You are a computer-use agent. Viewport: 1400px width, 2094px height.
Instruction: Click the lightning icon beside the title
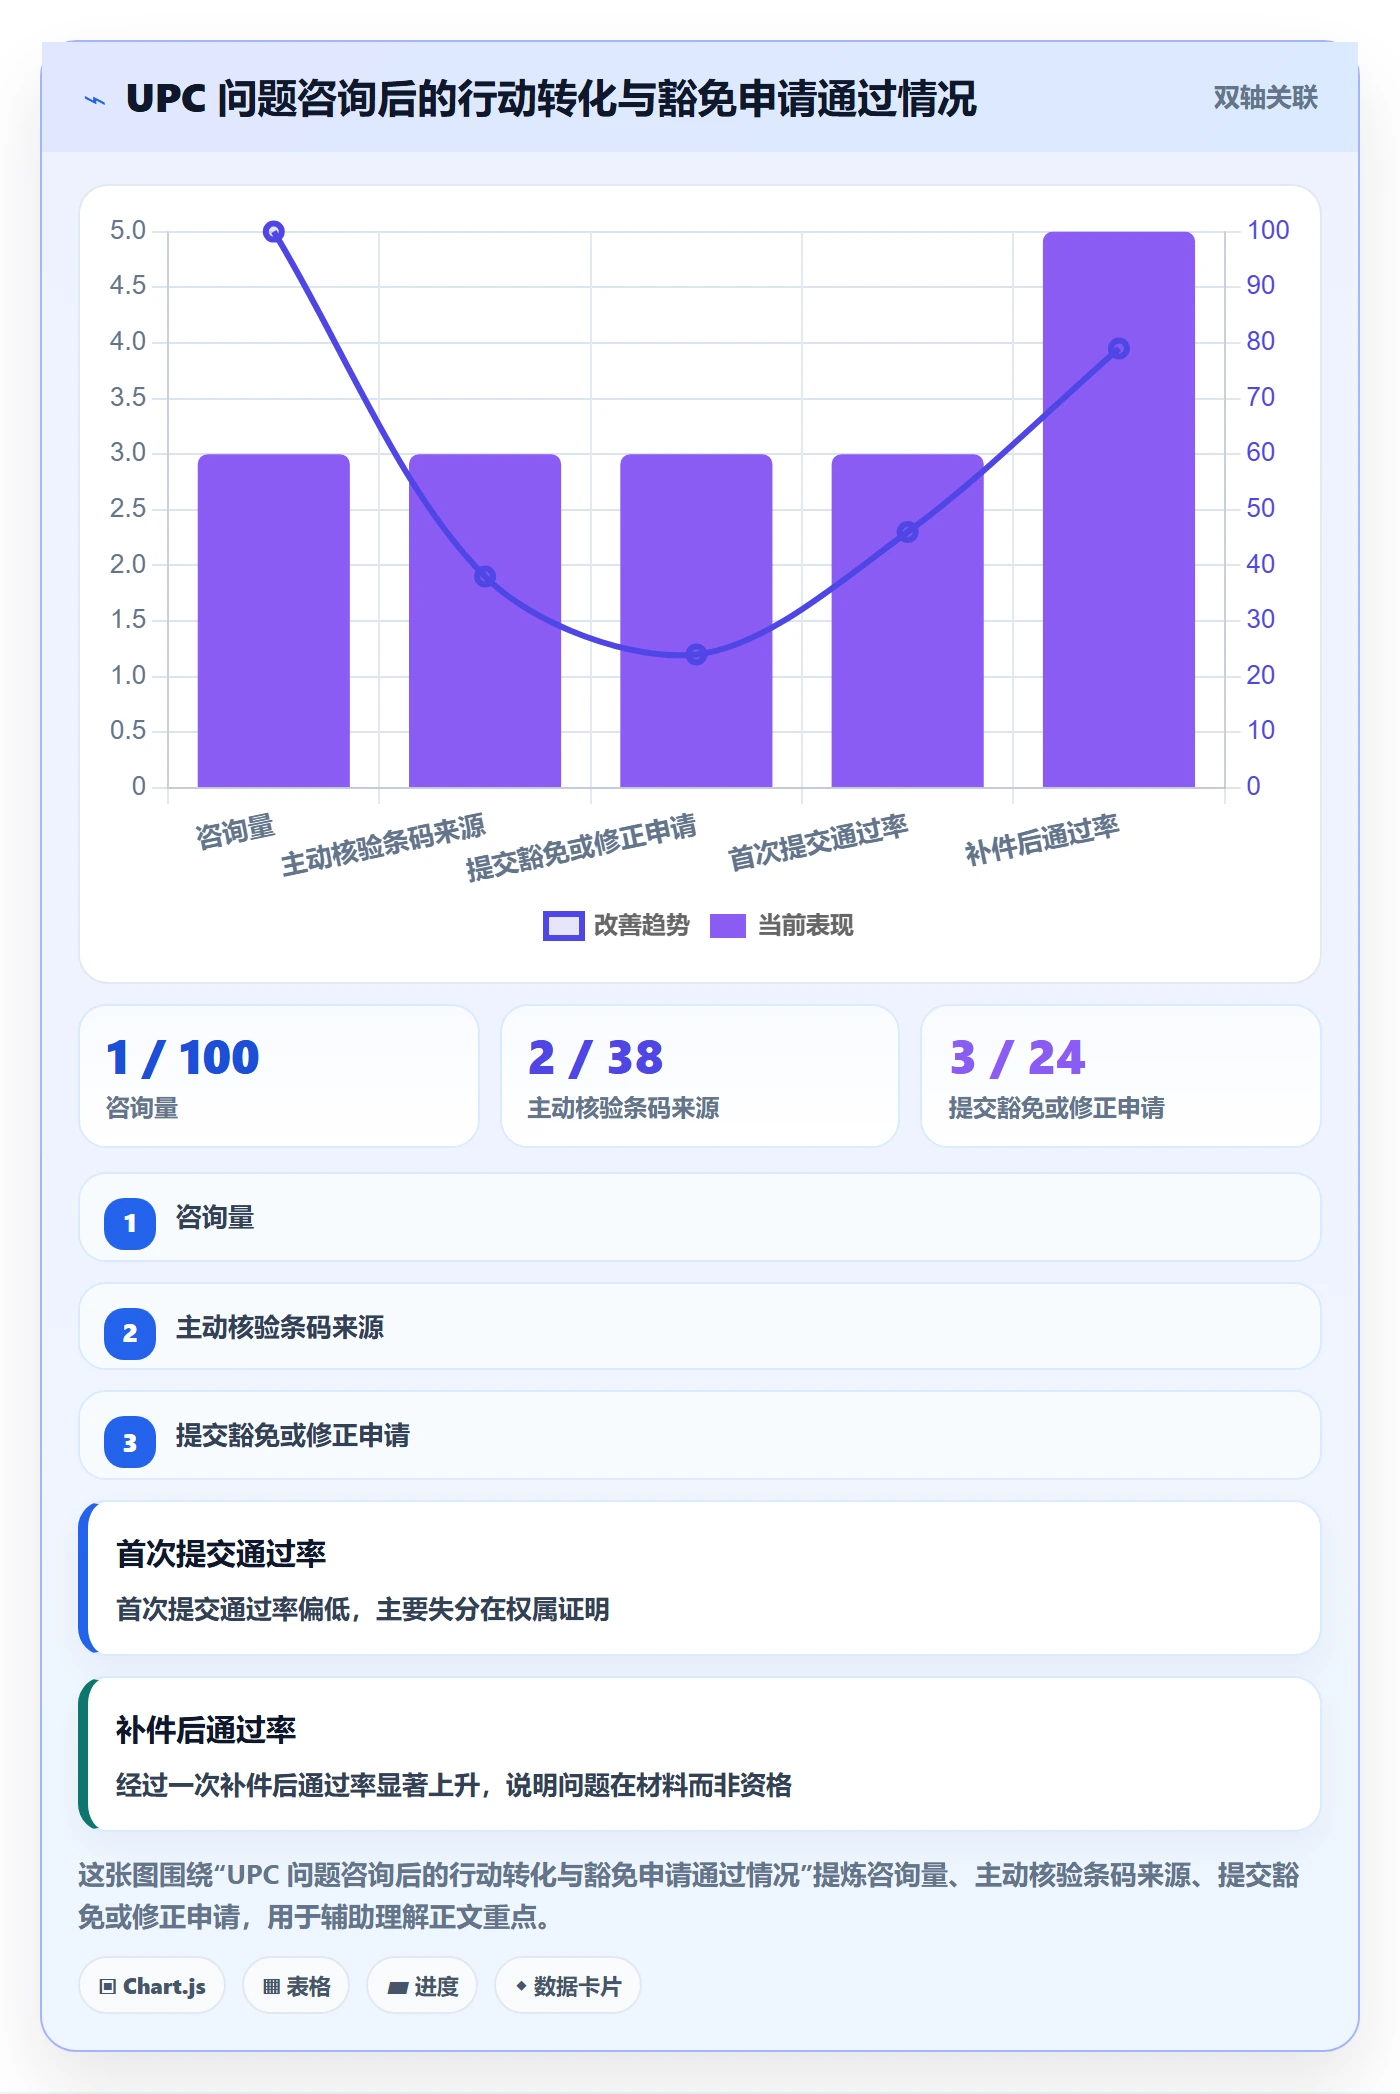point(95,100)
